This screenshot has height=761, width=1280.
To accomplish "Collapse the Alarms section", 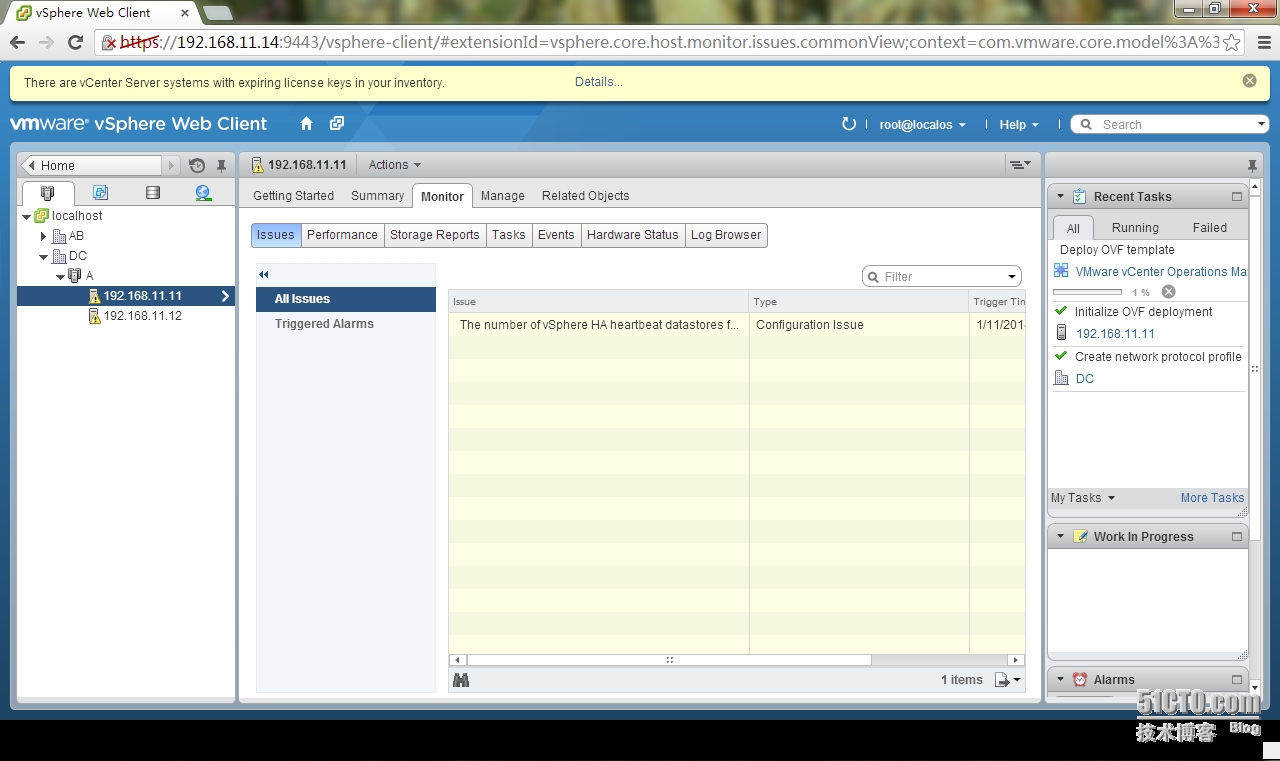I will point(1061,680).
